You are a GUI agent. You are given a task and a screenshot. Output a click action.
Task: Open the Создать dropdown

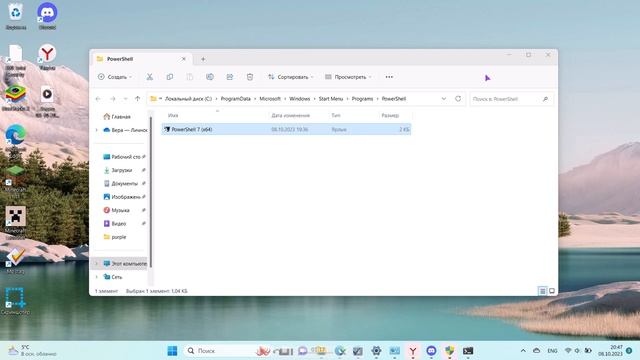coord(115,77)
